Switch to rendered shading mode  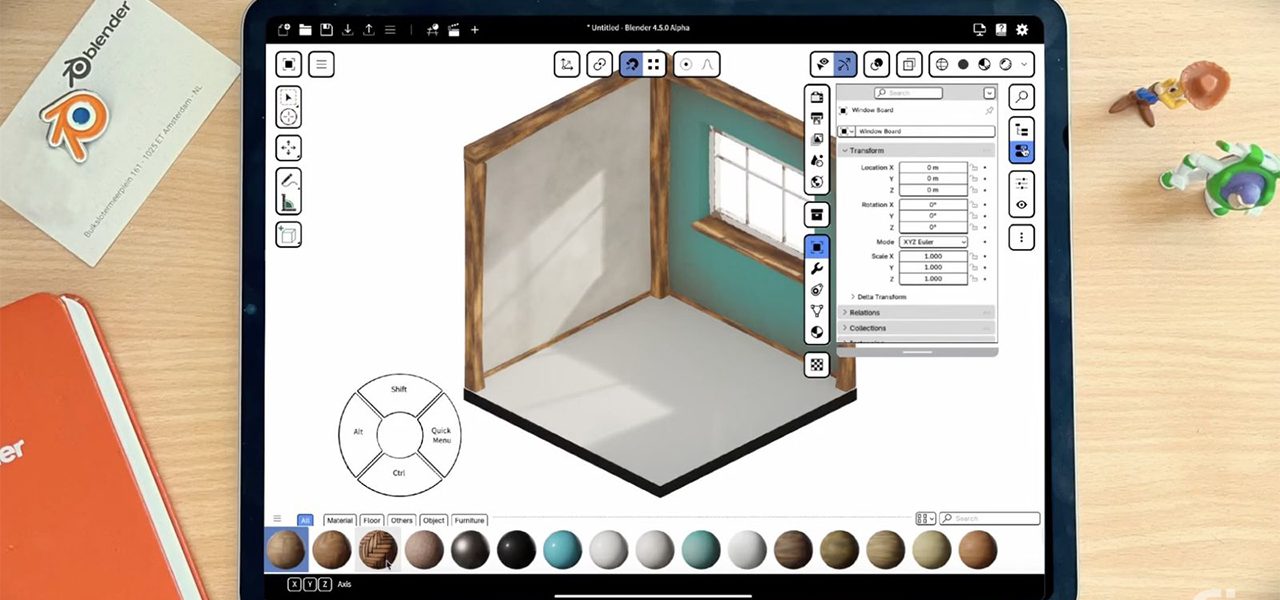1005,64
